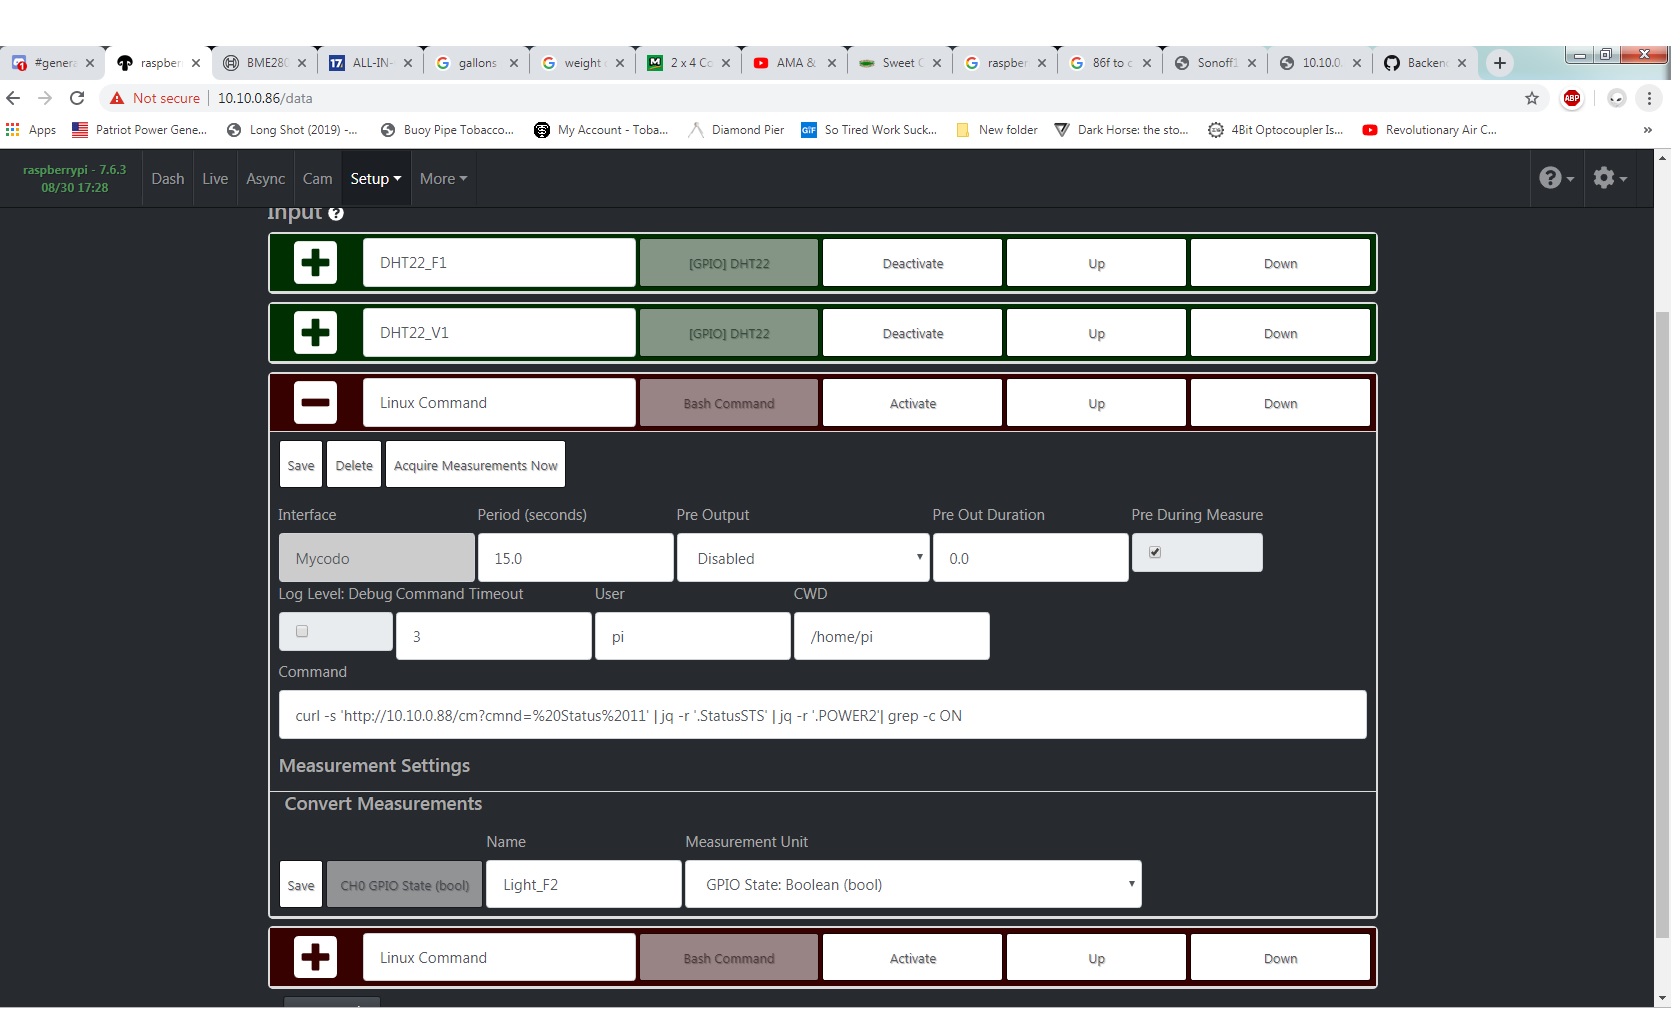Open Chrome's three-dot menu

pyautogui.click(x=1649, y=98)
